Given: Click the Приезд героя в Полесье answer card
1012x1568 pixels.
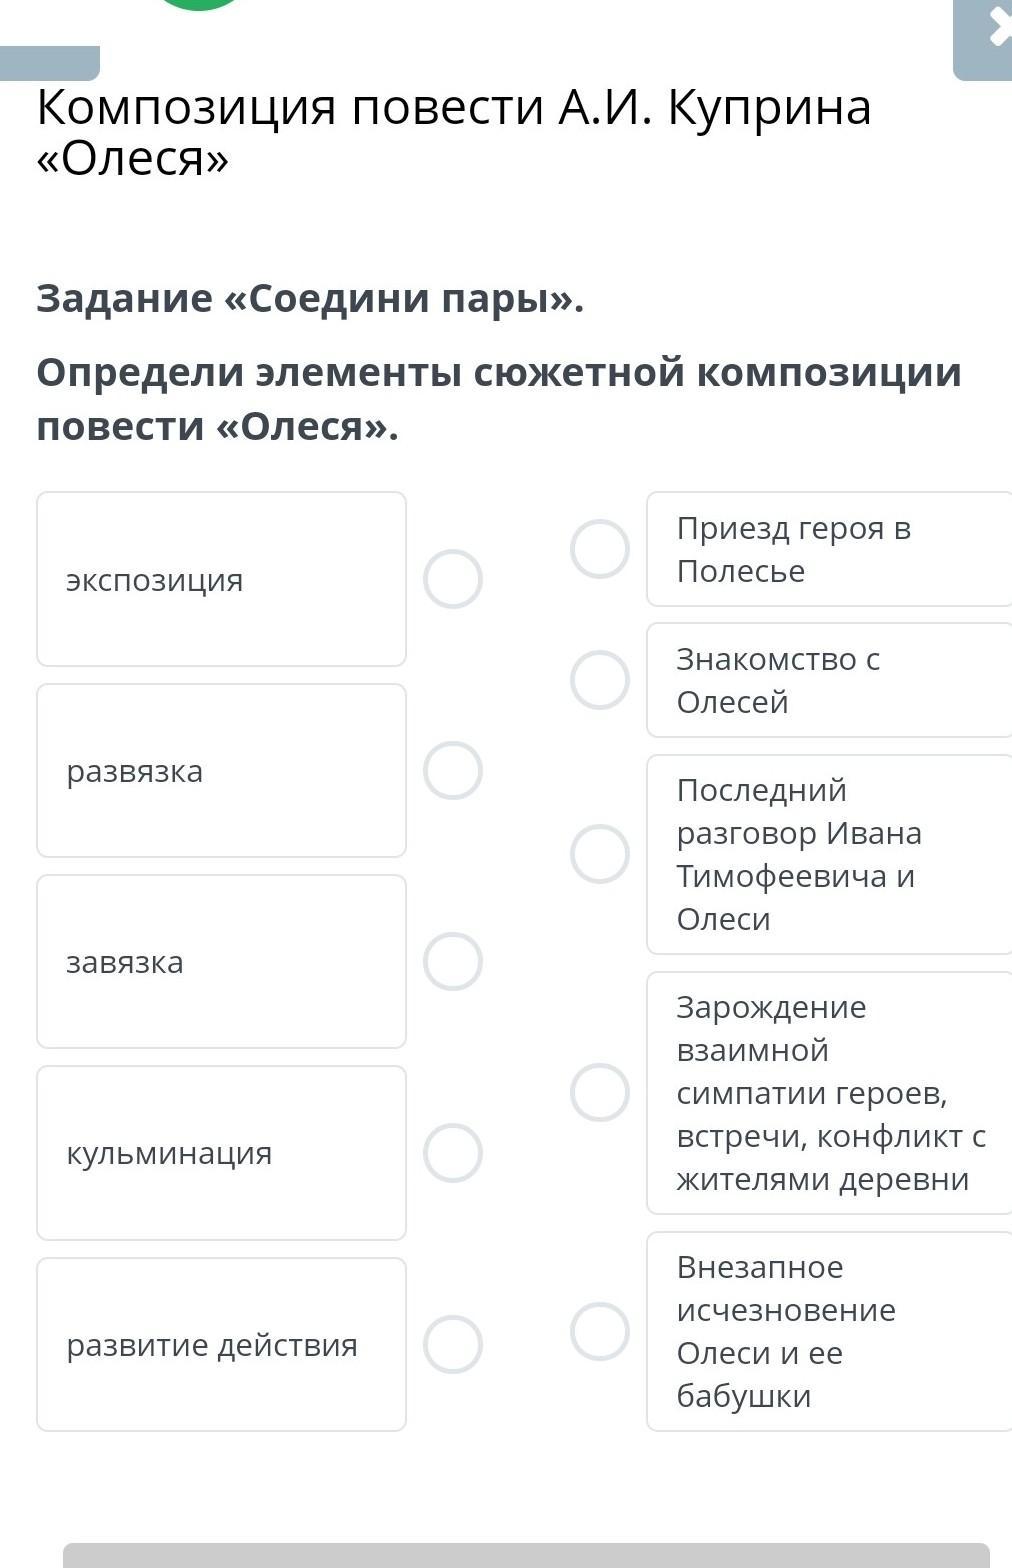Looking at the screenshot, I should 829,549.
